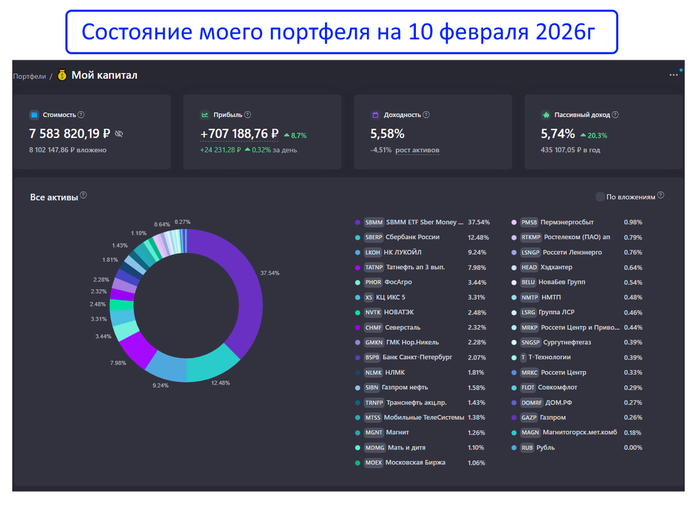
Task: Open the Портфели breadcrumb link
Action: (x=29, y=76)
